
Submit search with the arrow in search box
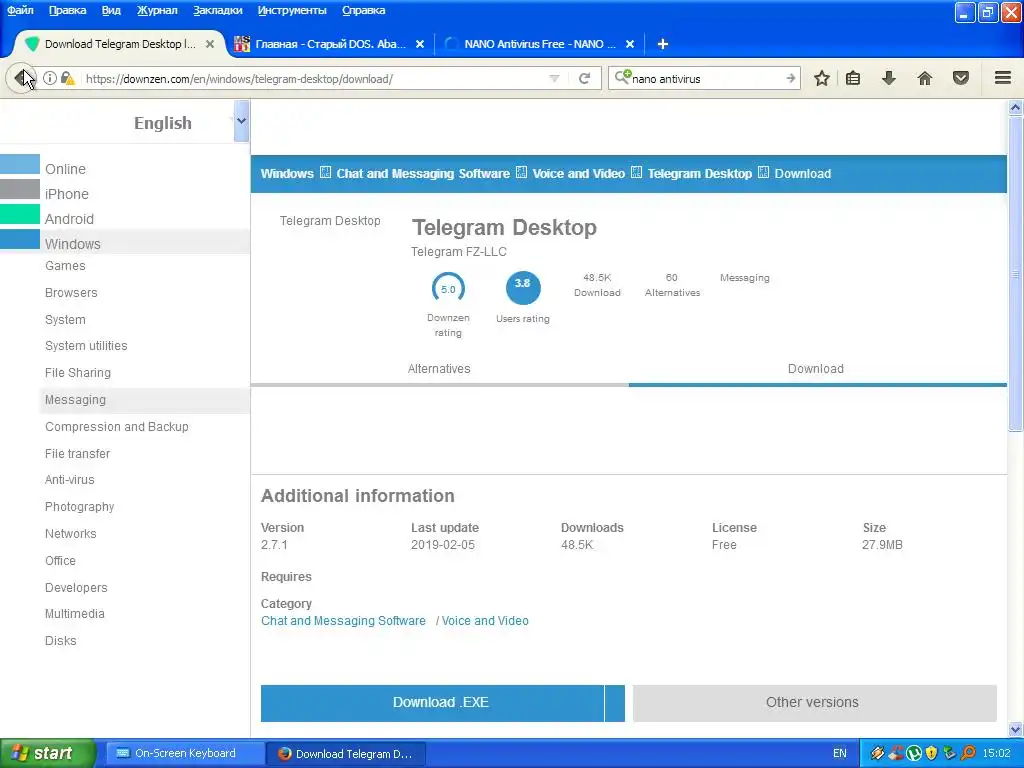pyautogui.click(x=790, y=78)
